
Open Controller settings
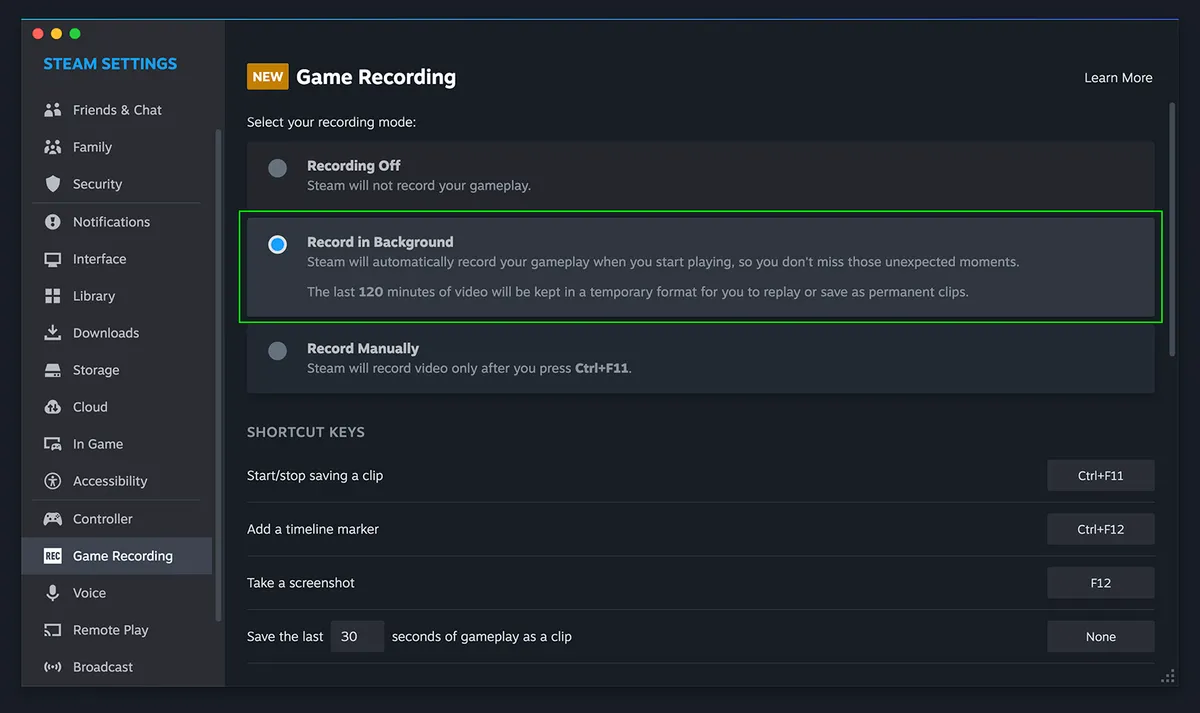116,519
